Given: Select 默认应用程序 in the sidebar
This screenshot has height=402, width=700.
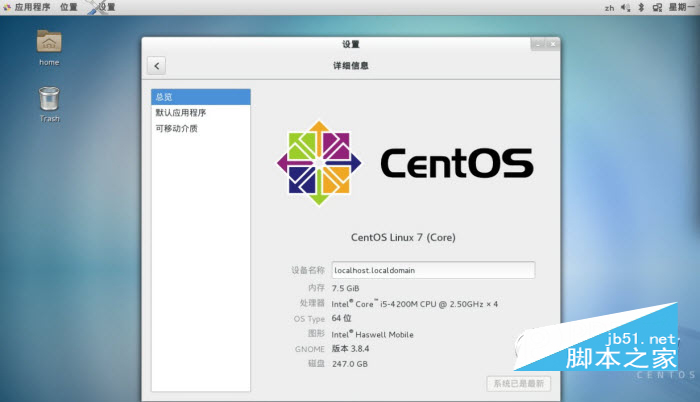Looking at the screenshot, I should point(201,113).
